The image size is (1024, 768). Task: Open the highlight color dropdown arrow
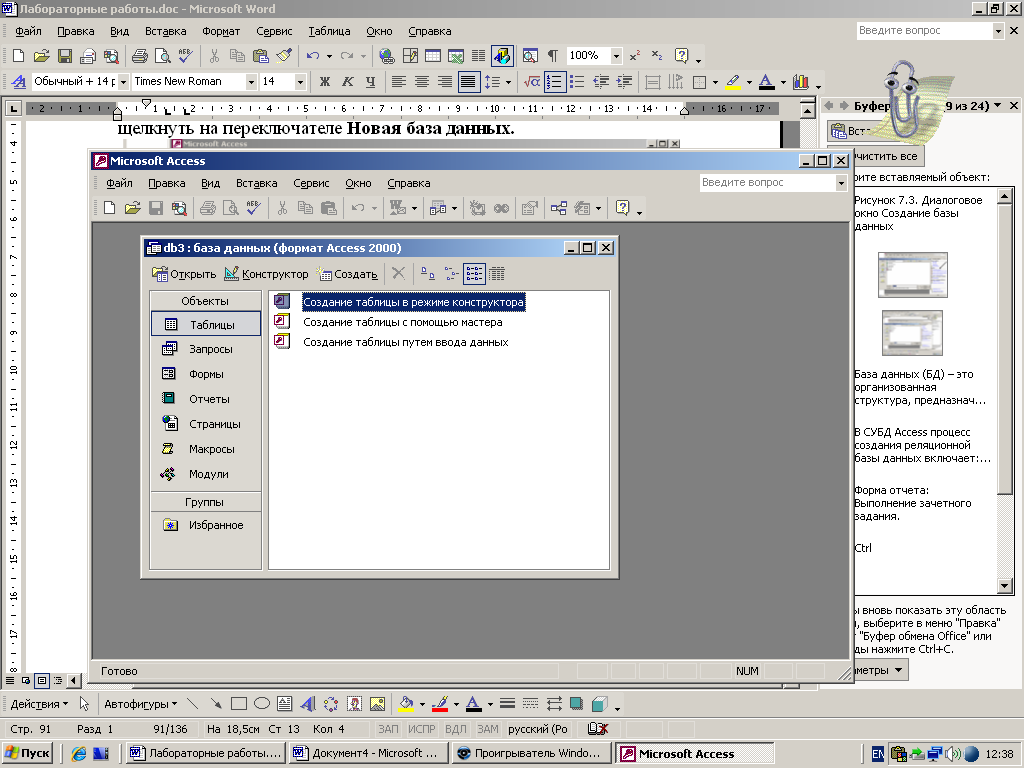[x=749, y=82]
